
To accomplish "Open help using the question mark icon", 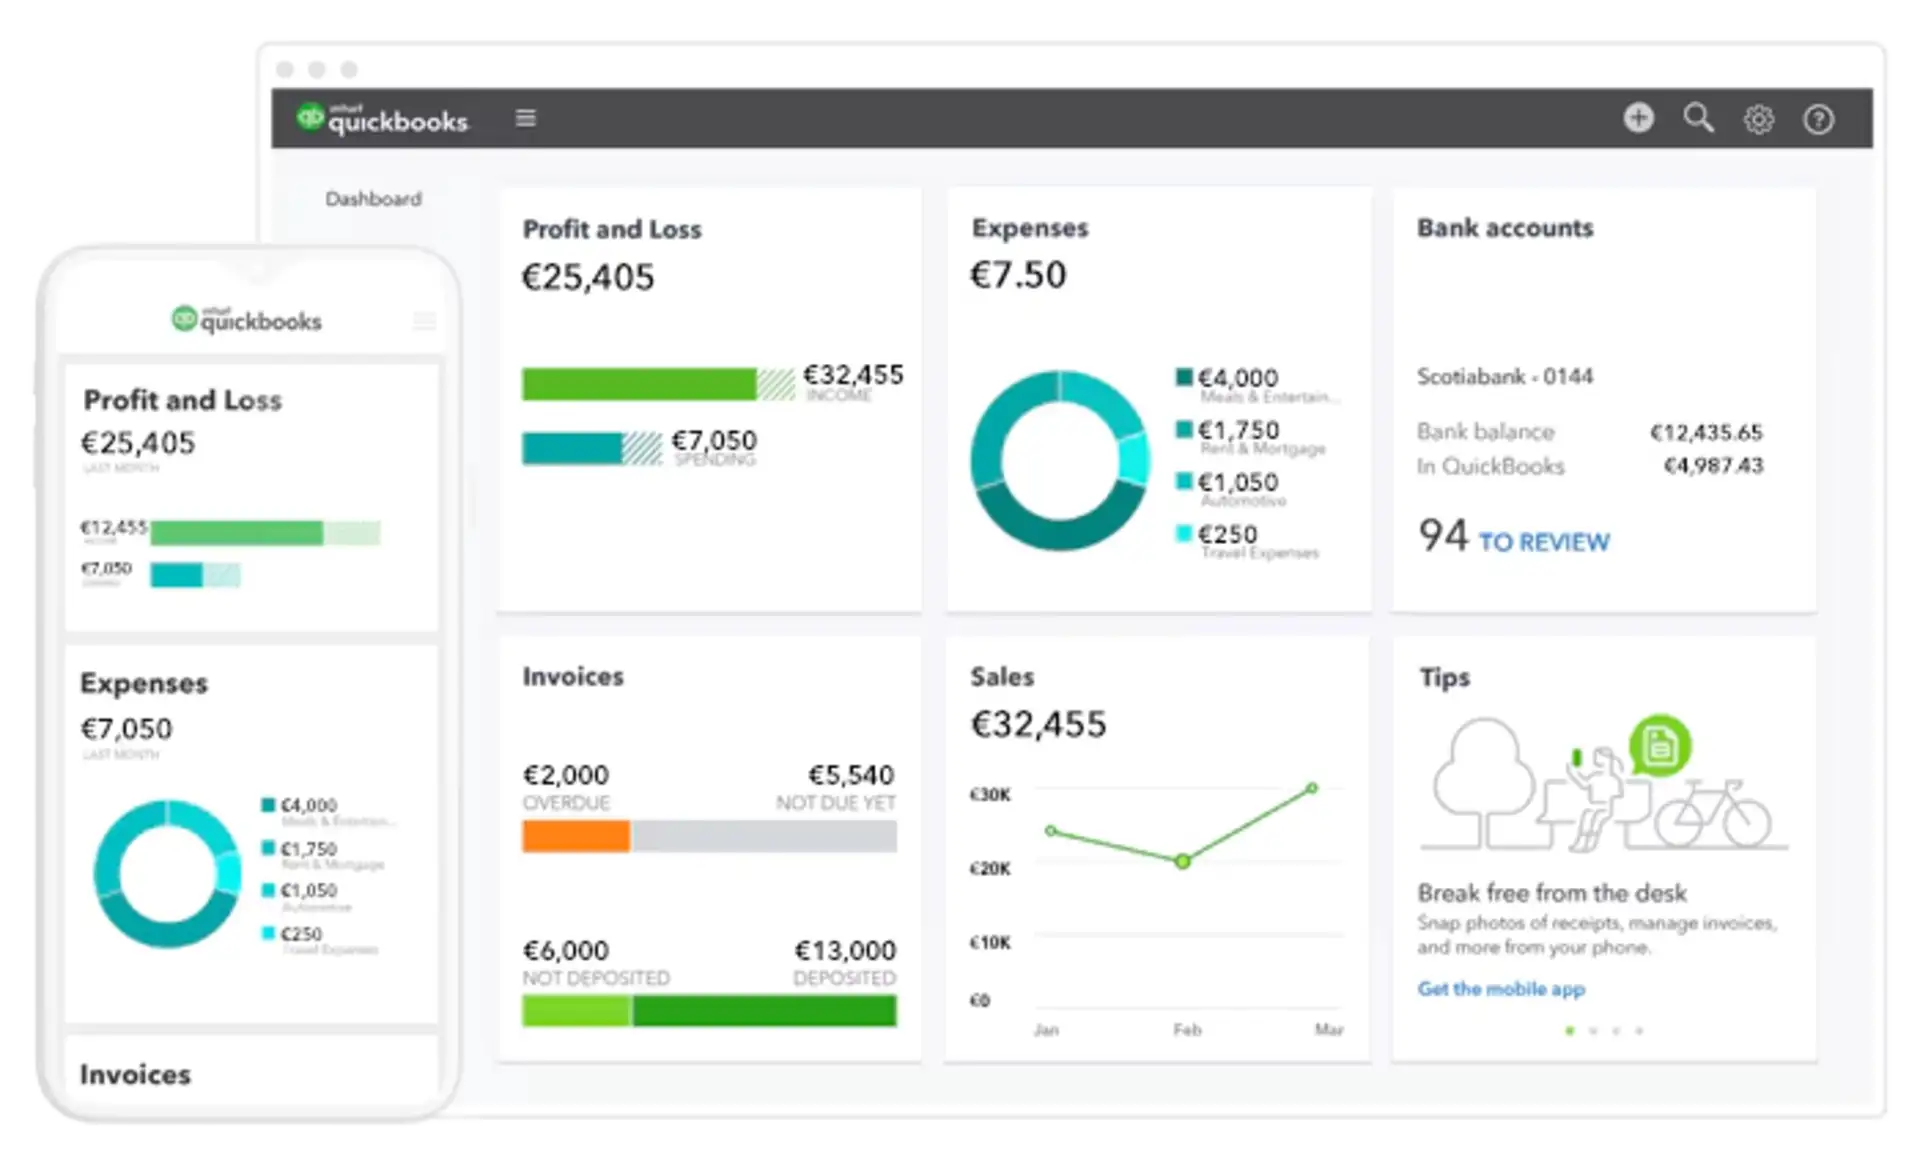I will tap(1819, 118).
